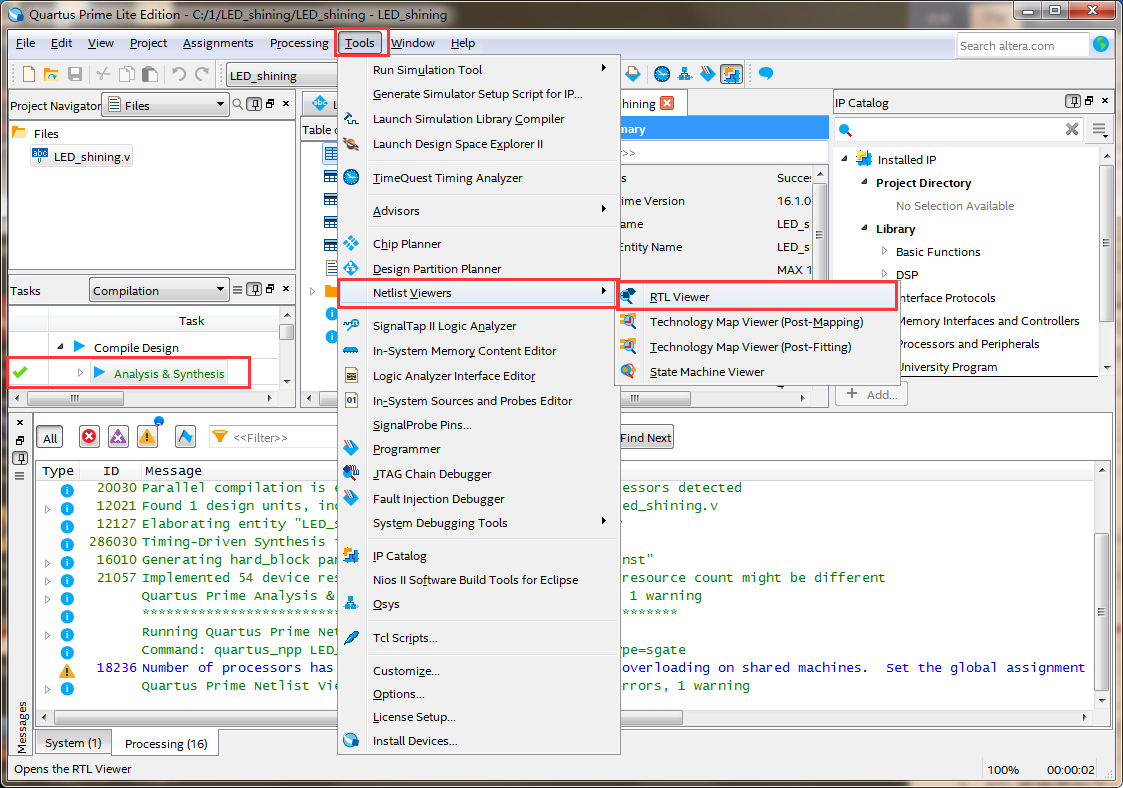Click the Find Next button
This screenshot has width=1123, height=788.
[x=645, y=438]
